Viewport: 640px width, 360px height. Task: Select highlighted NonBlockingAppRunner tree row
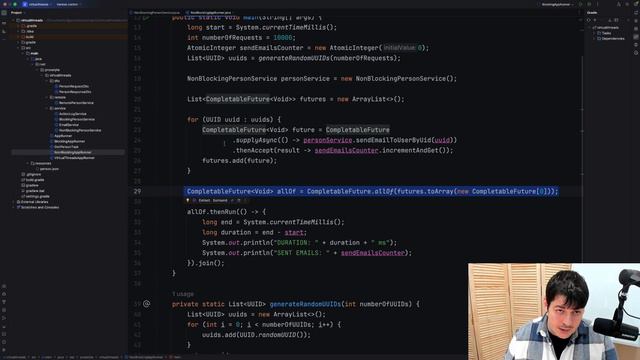(x=68, y=152)
